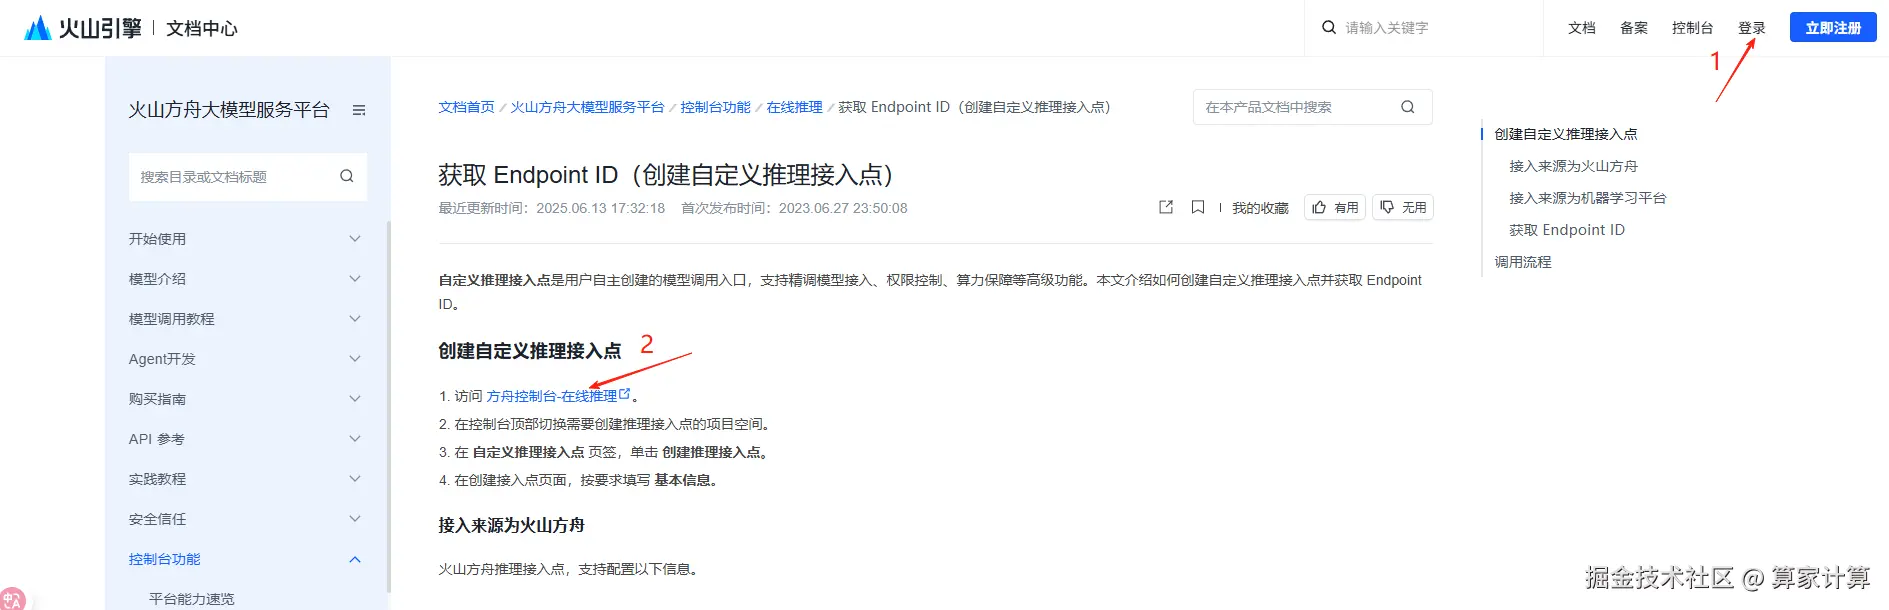Open the external link icon after 在线推理

point(625,394)
